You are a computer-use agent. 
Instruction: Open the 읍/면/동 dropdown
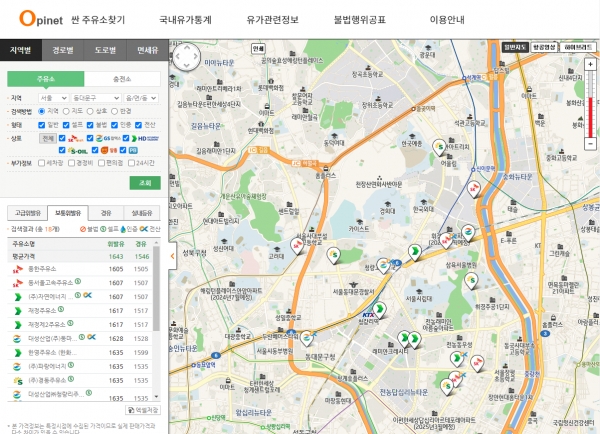click(x=141, y=98)
